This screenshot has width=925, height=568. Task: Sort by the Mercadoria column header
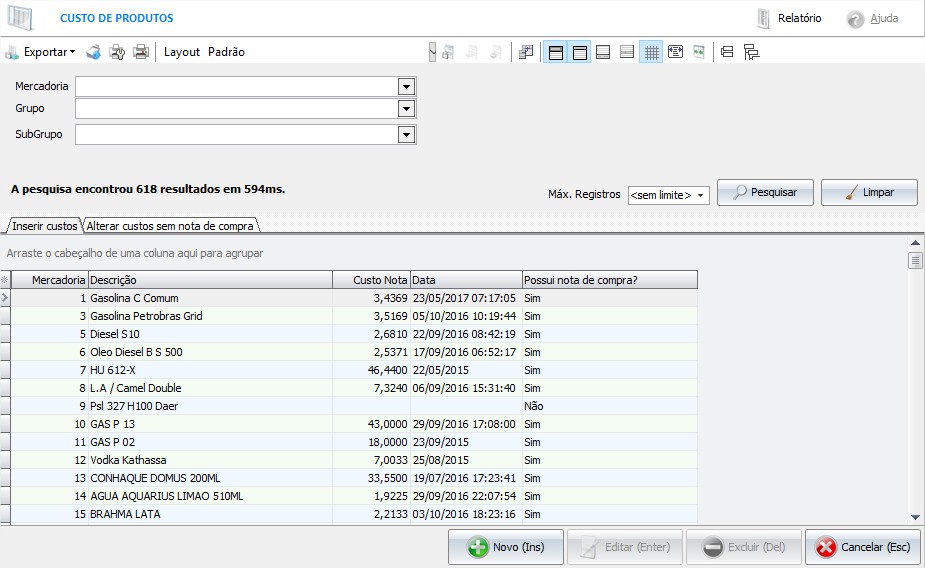coord(50,280)
